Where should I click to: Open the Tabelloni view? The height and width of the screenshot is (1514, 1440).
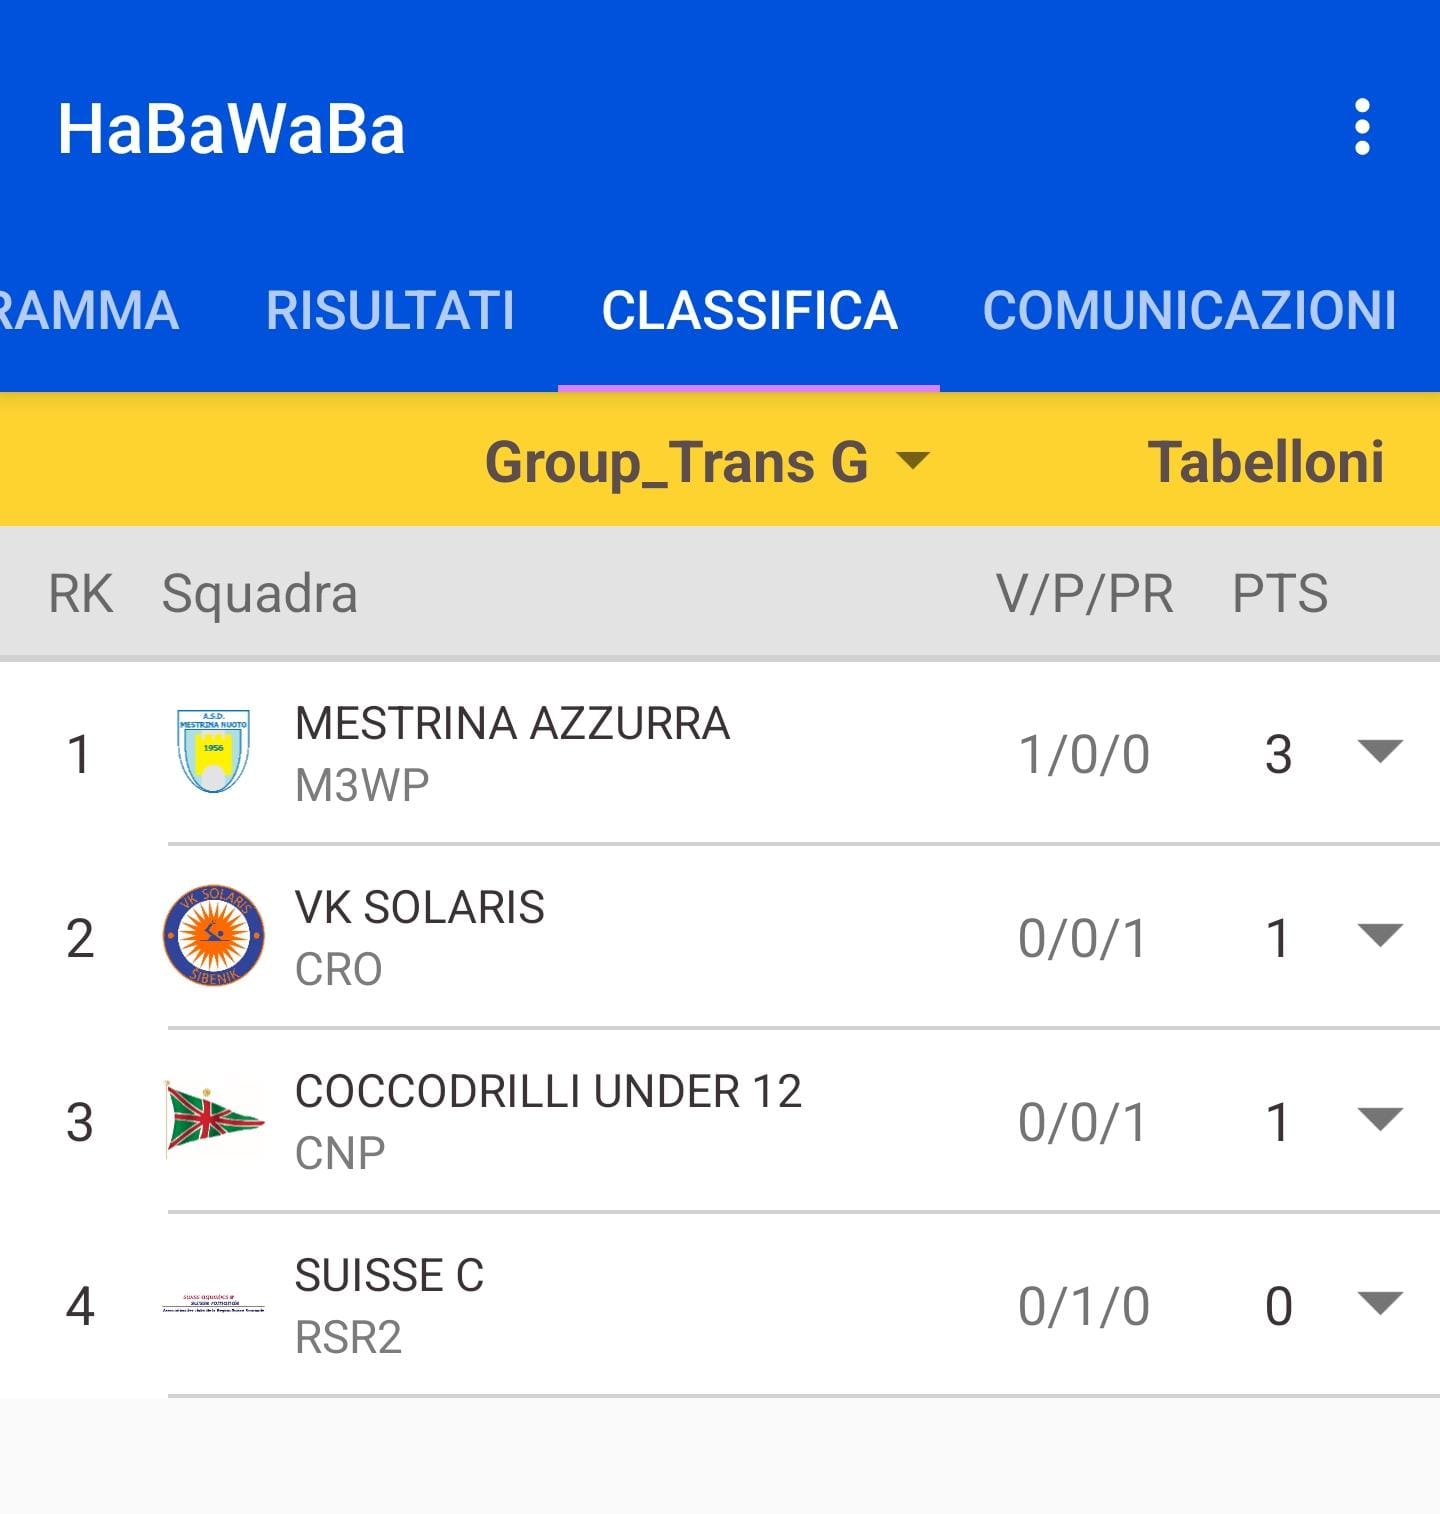pos(1265,462)
